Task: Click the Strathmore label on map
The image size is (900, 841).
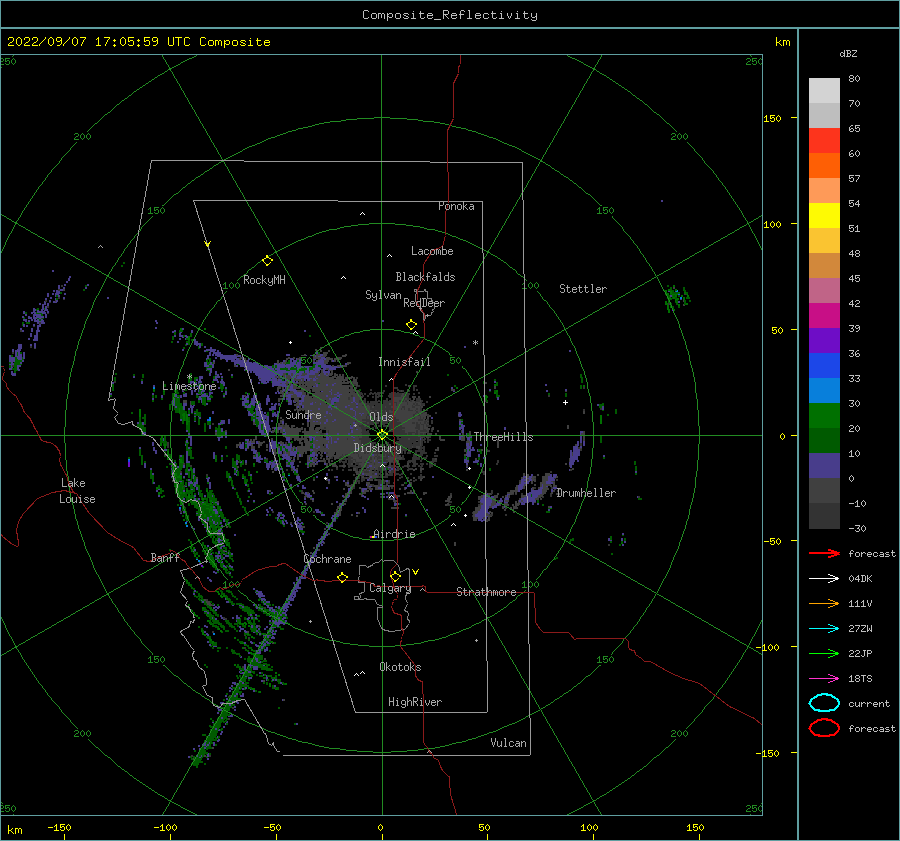Action: coord(486,592)
